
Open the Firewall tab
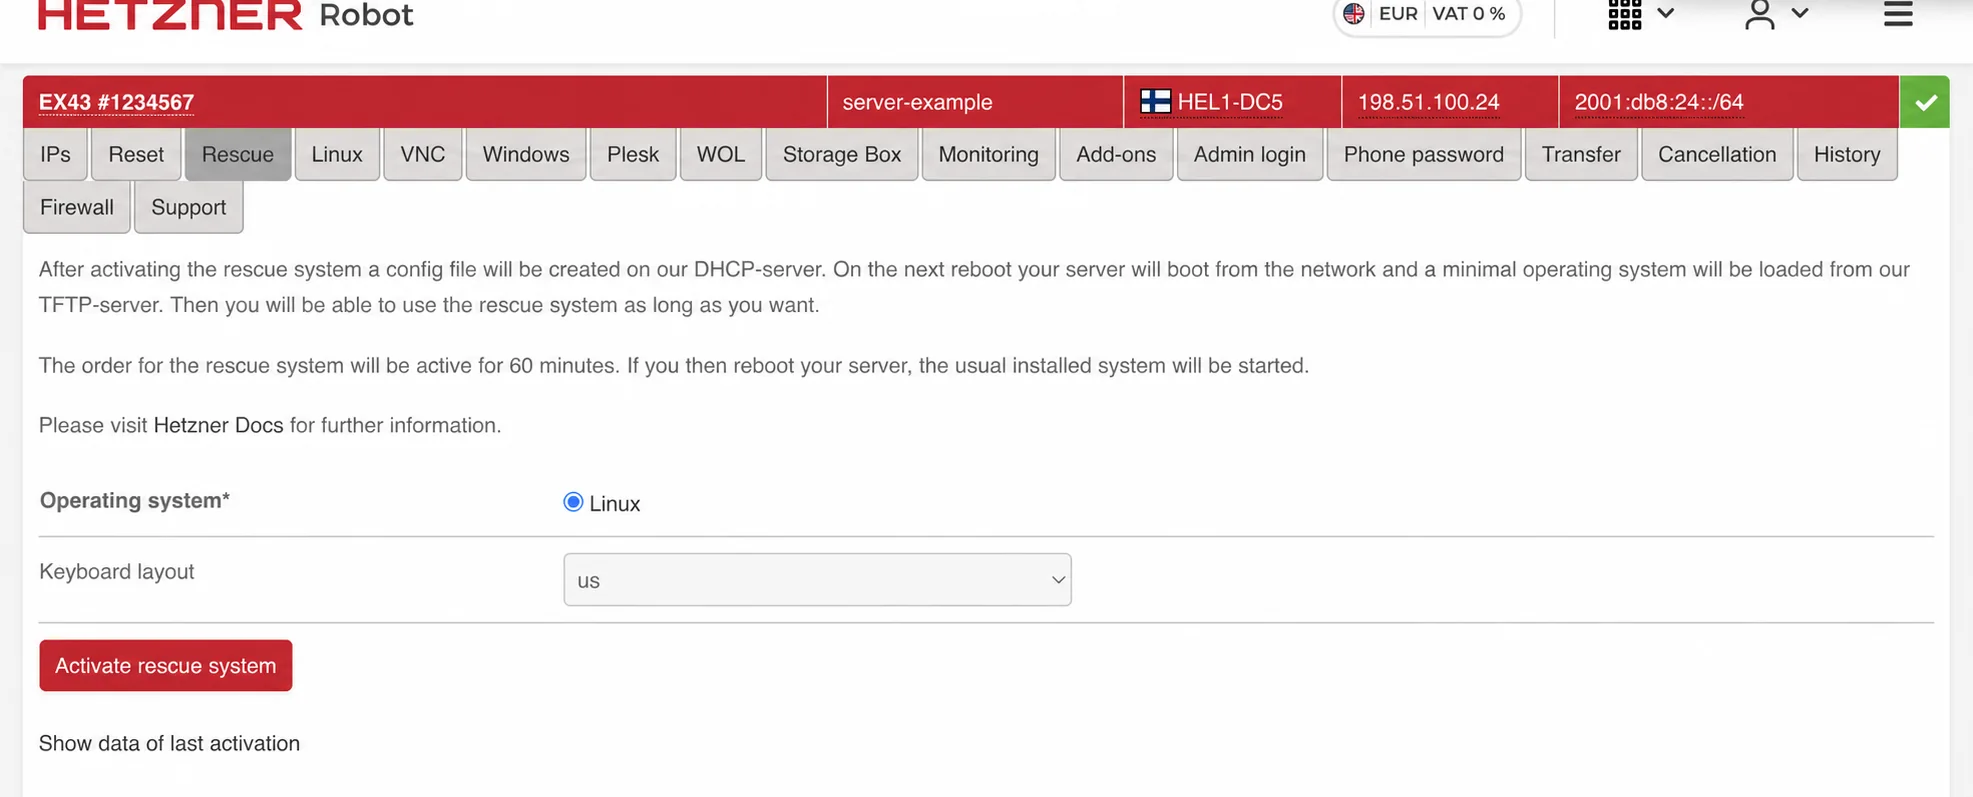tap(77, 207)
